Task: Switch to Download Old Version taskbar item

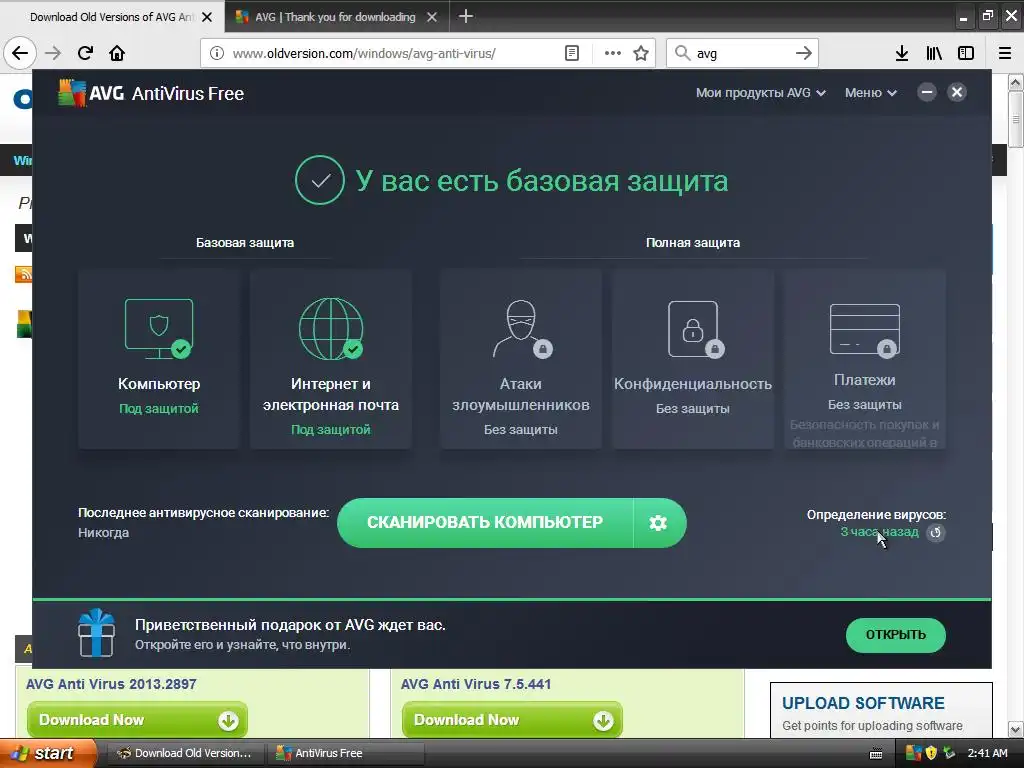Action: pos(184,753)
